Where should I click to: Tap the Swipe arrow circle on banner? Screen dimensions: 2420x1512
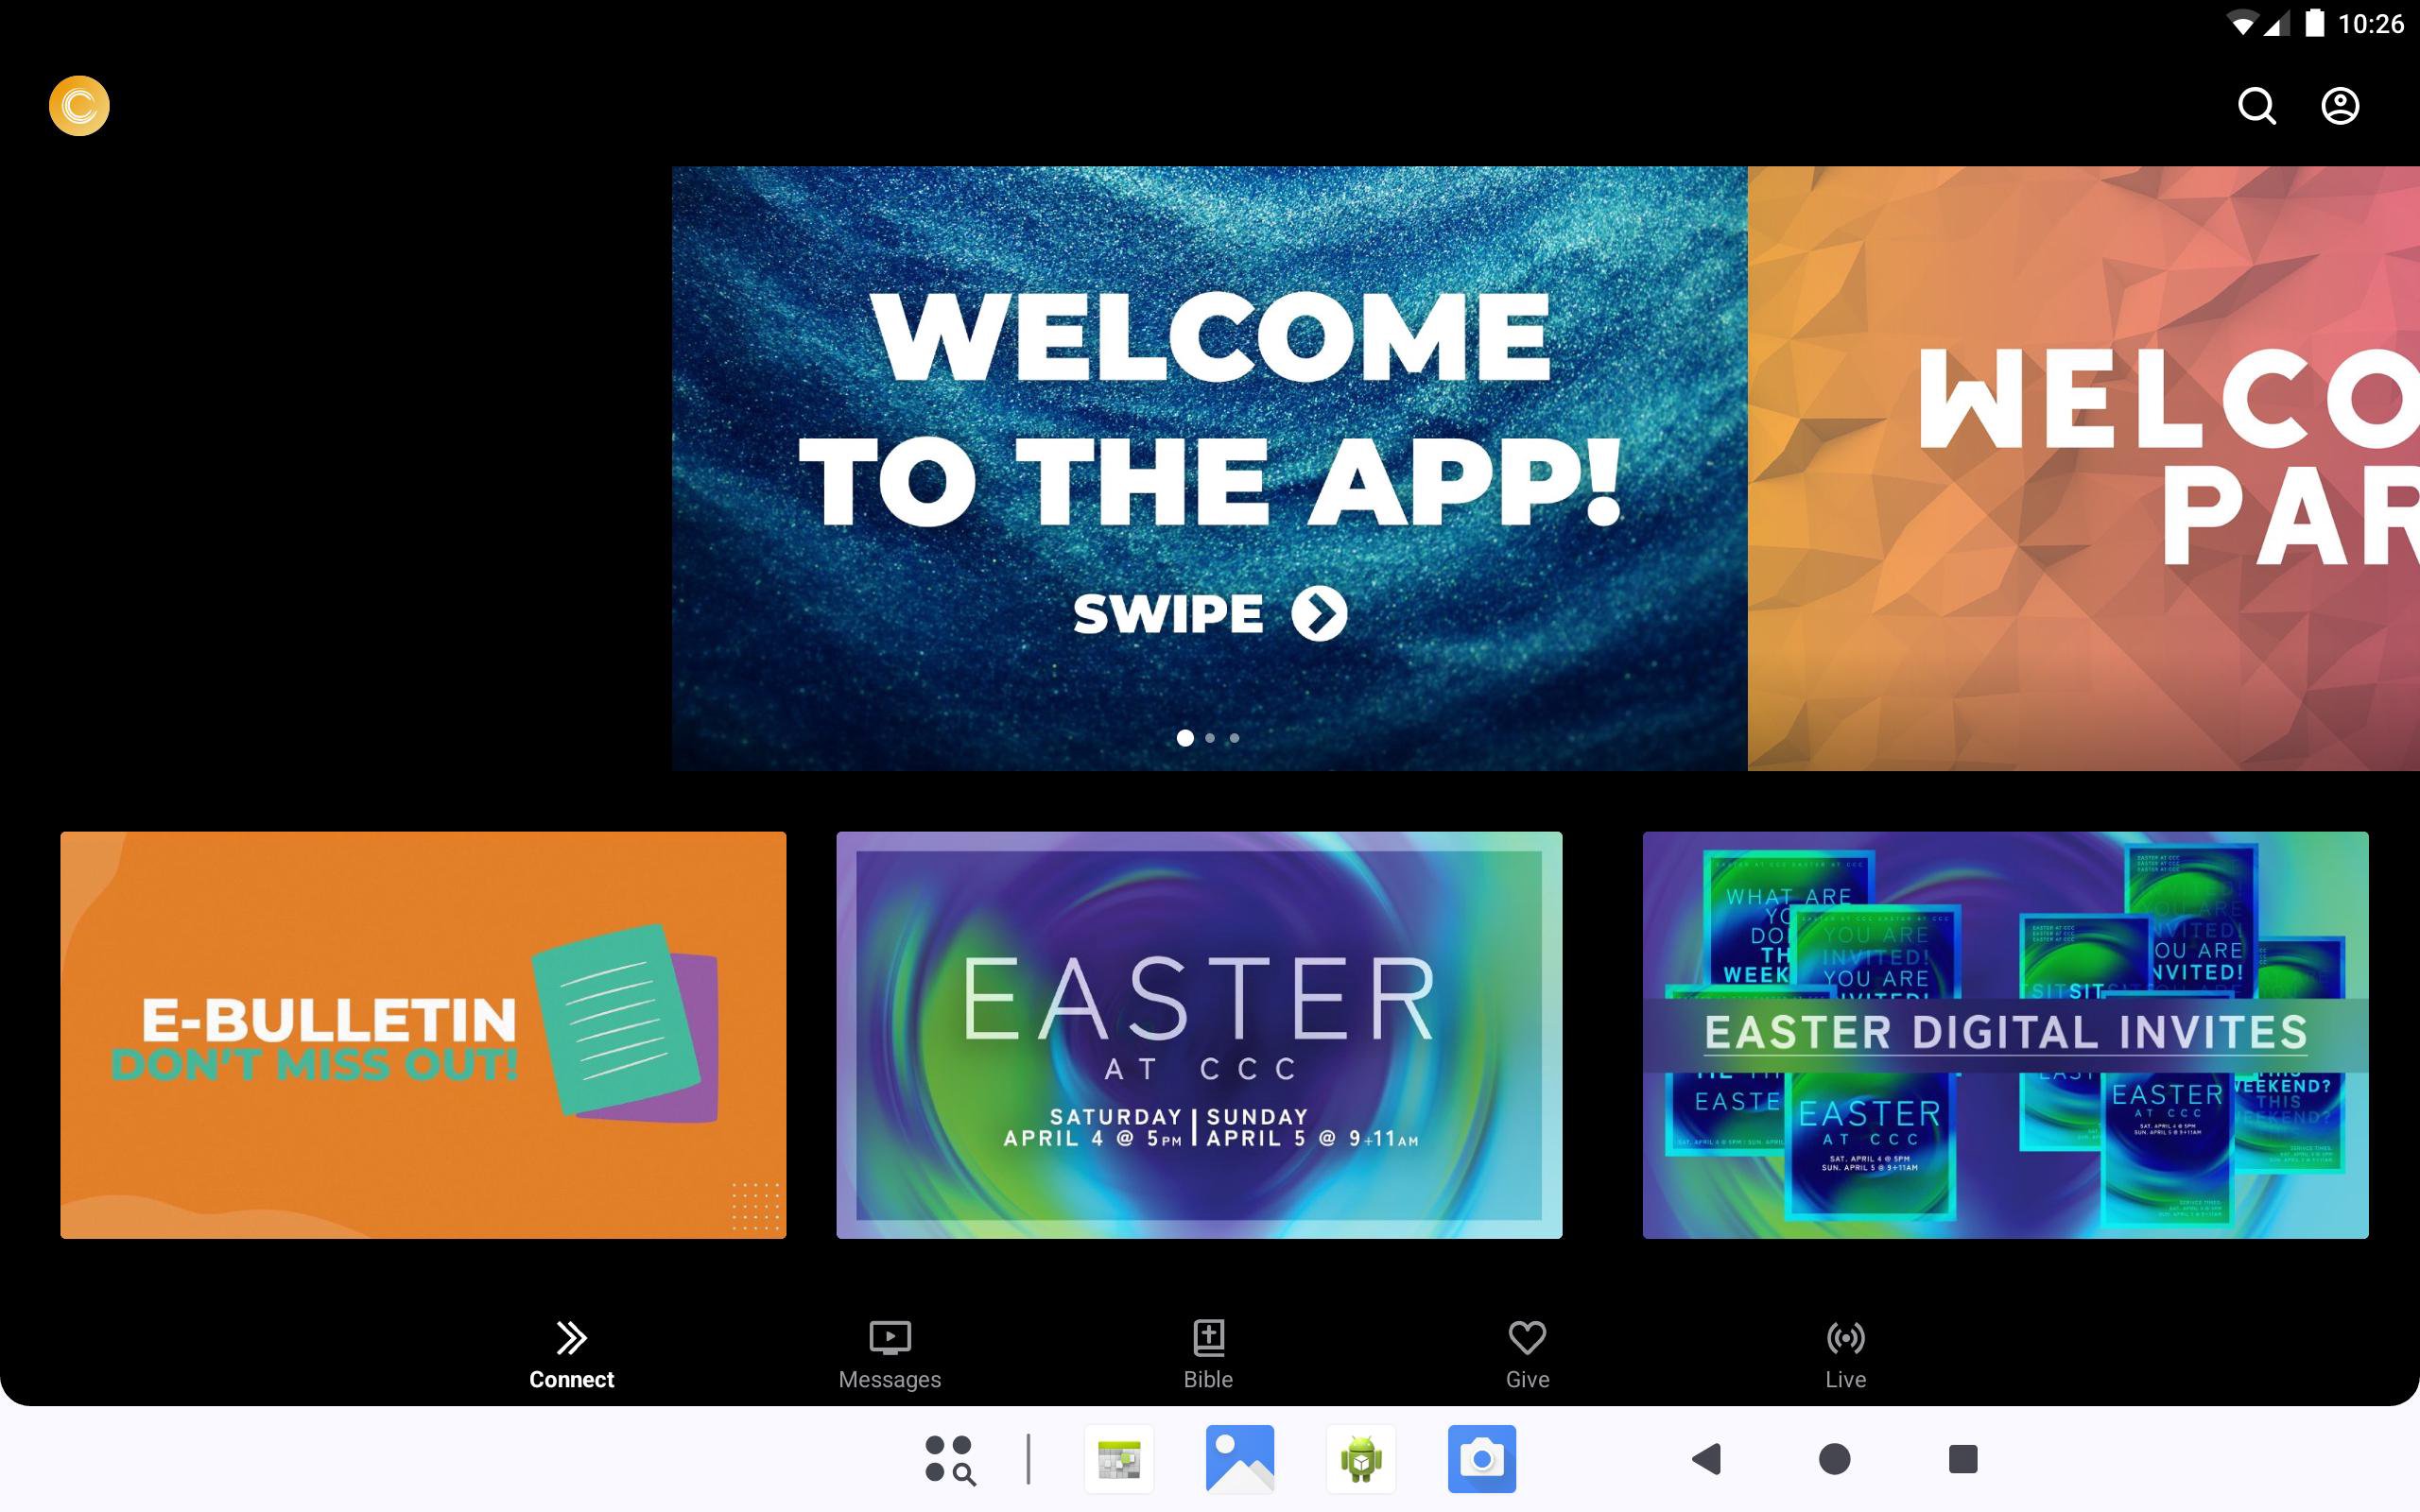[1319, 613]
